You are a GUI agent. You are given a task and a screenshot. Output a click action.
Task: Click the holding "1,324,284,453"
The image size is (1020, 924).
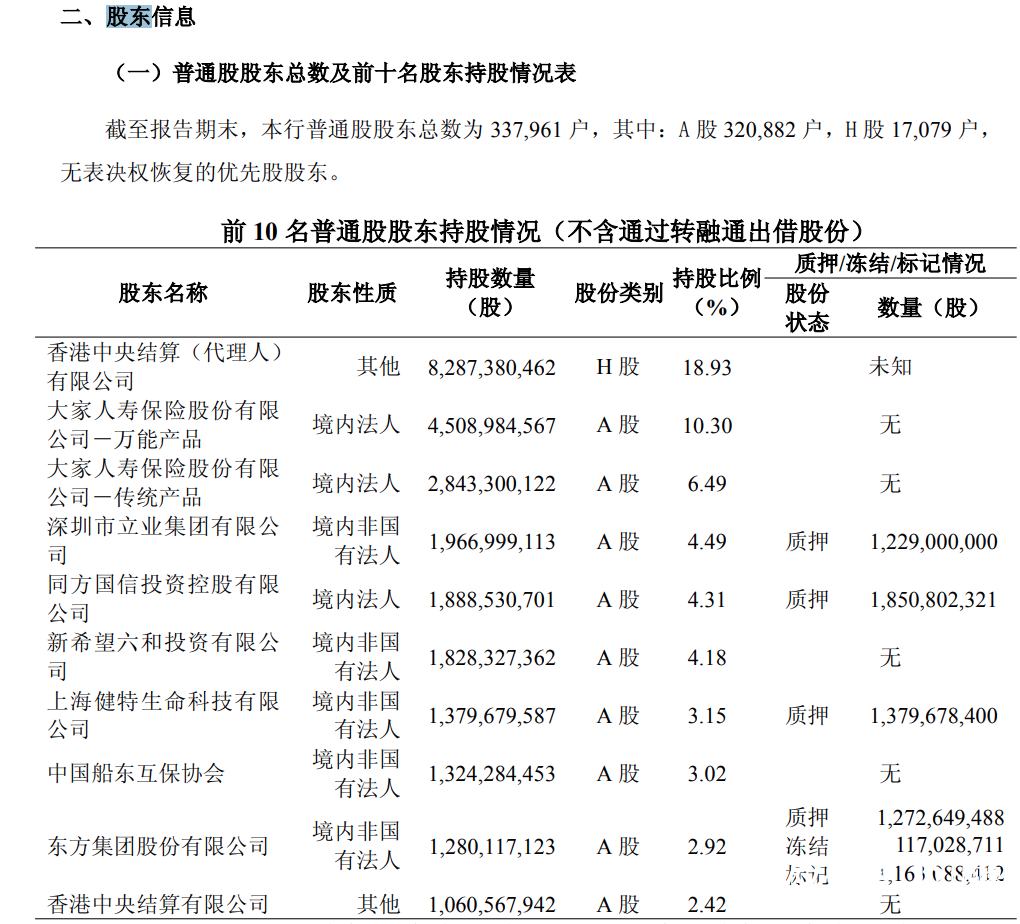(492, 774)
